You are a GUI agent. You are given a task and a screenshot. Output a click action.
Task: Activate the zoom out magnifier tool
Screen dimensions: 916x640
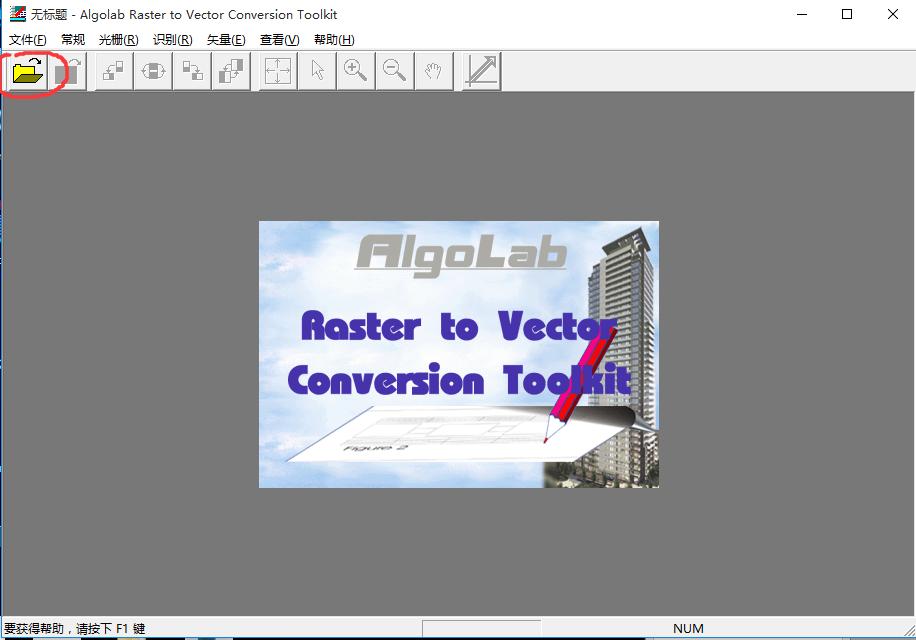pos(394,70)
